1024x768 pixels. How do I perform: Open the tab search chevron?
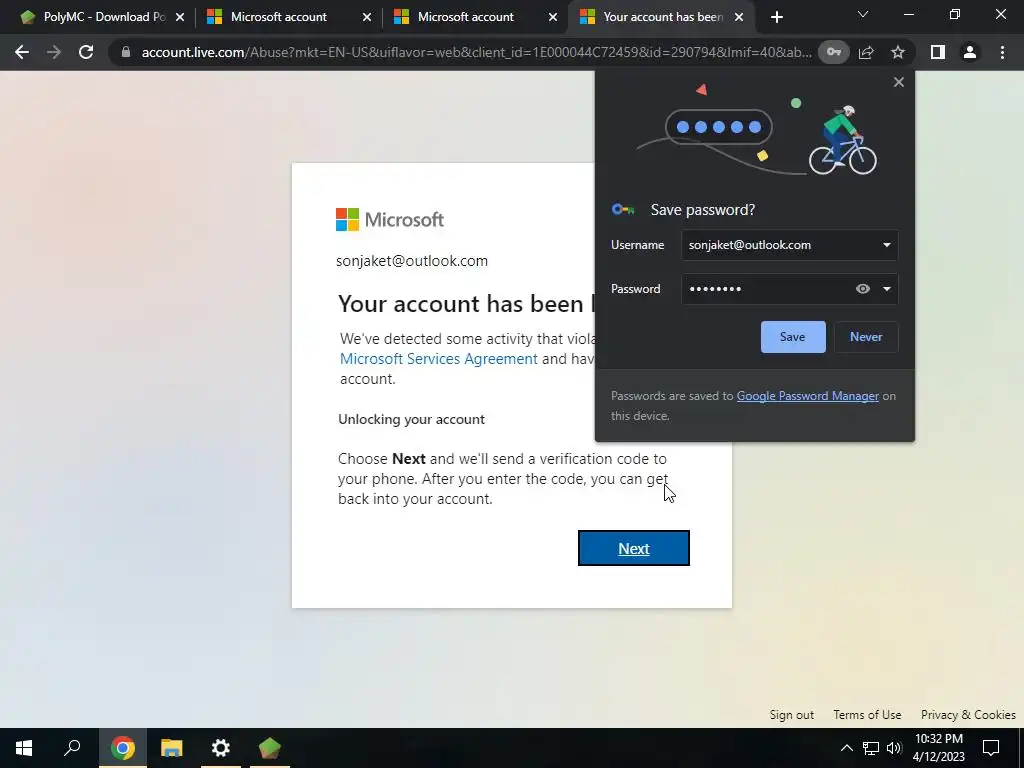coord(863,14)
